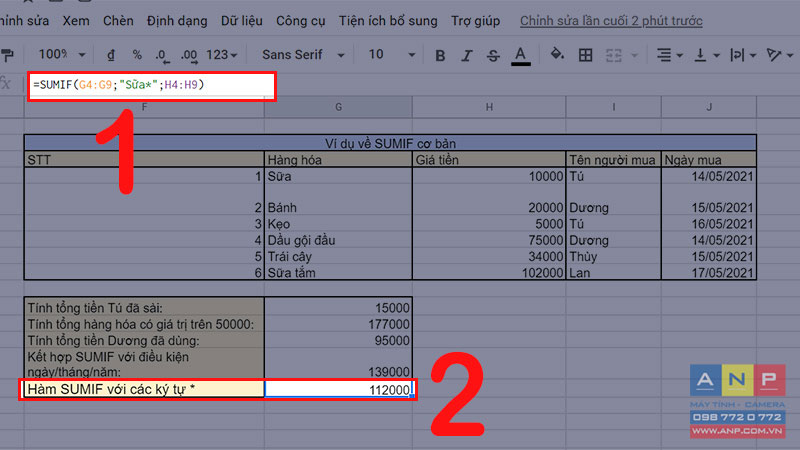Select column I header

tap(613, 107)
